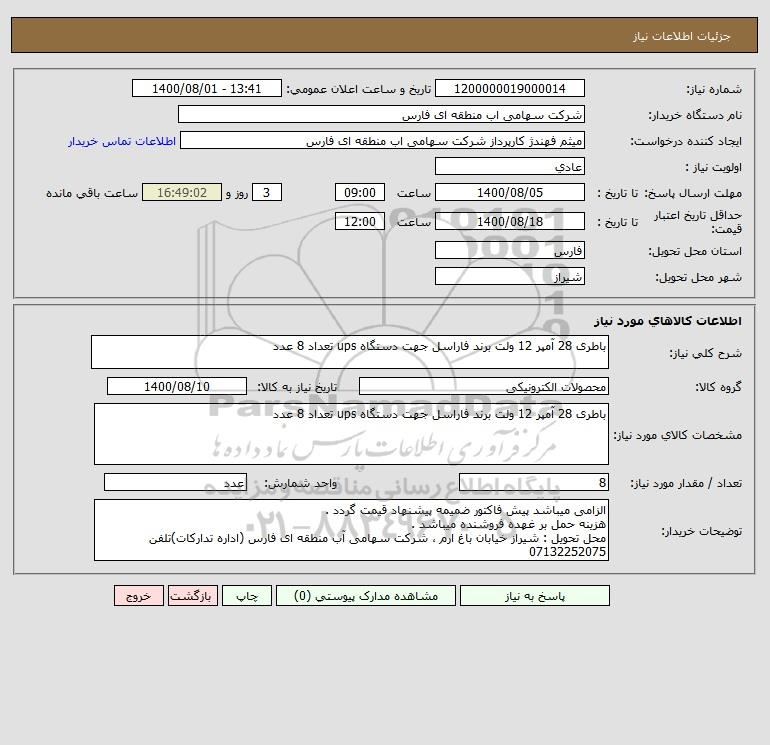Viewport: 770px width, 745px height.
Task: Click the چاپ print button
Action: (247, 596)
